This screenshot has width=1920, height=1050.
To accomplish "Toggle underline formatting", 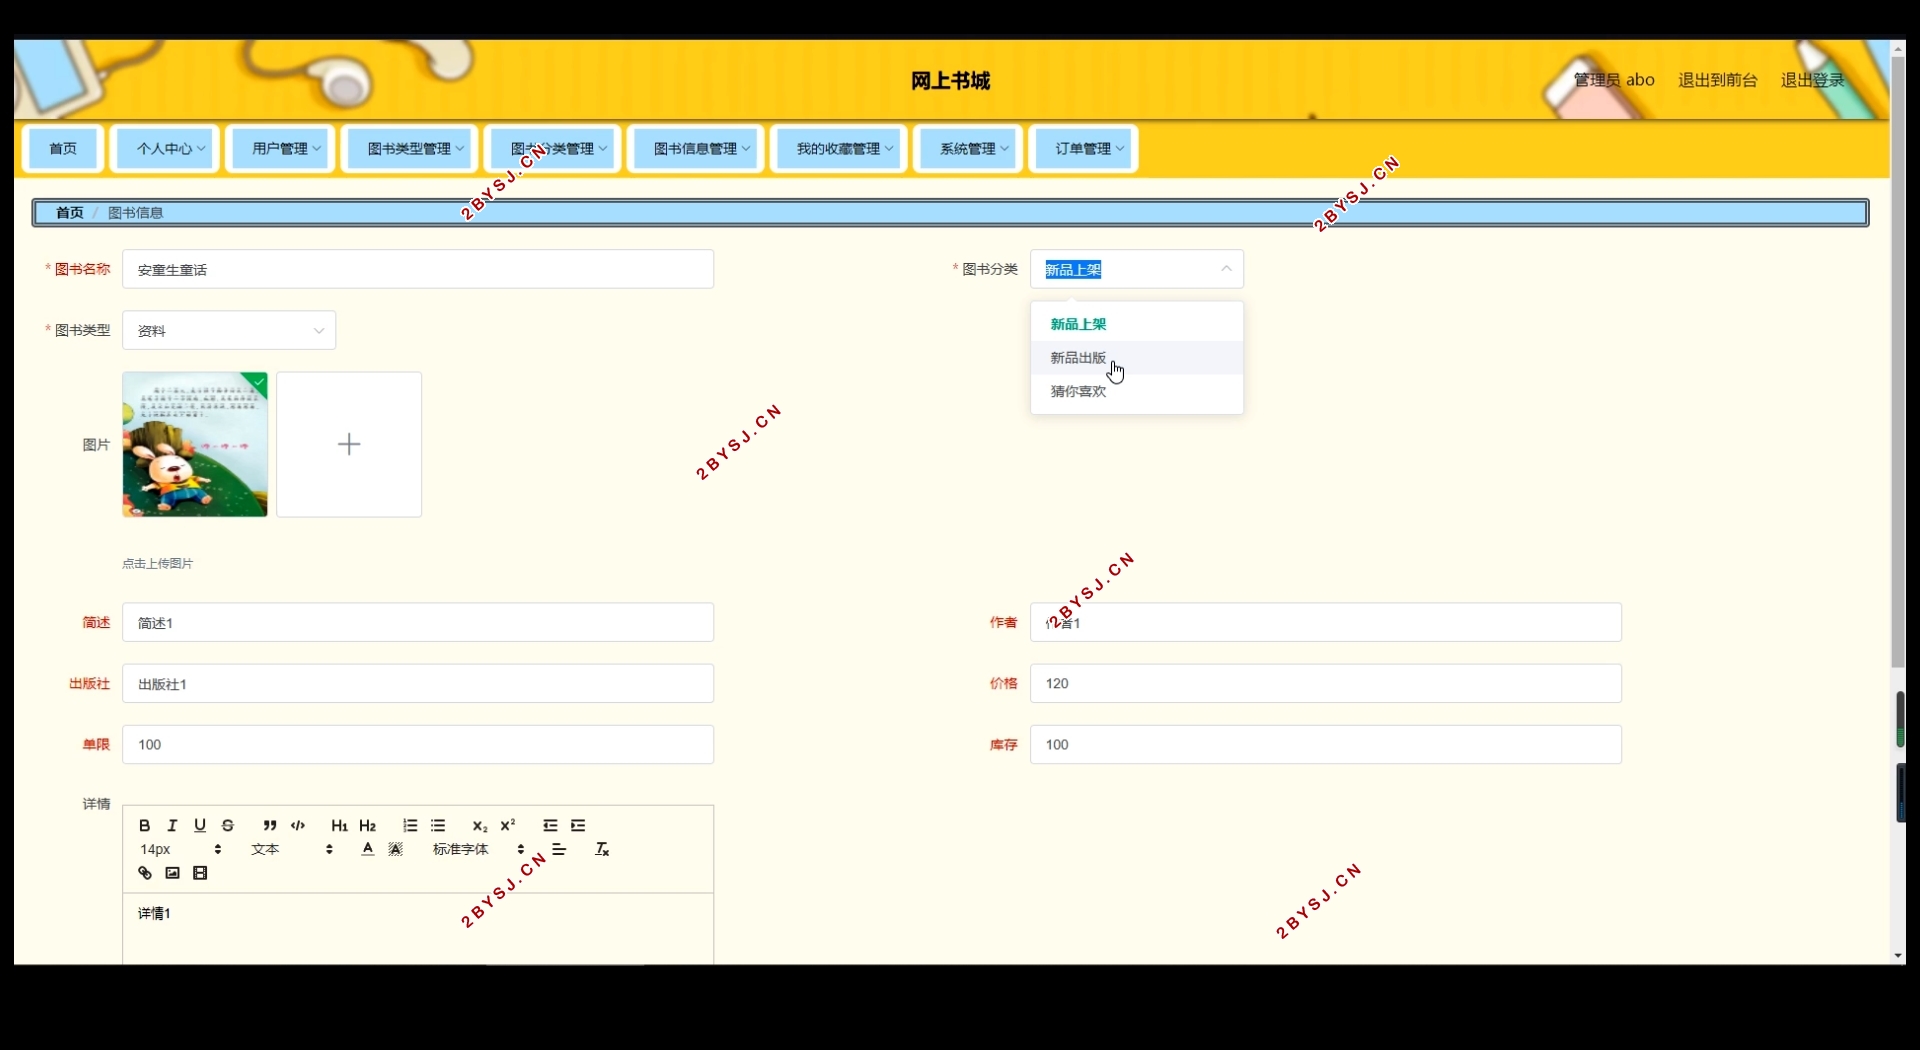I will 200,825.
